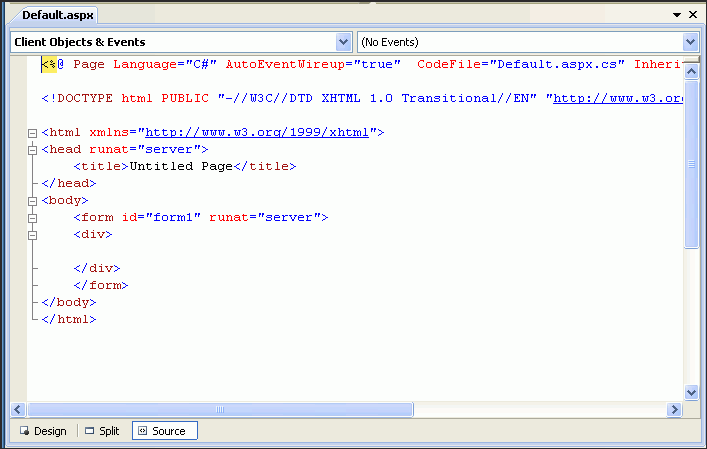Click the vertical scrollbar down arrow
707x449 pixels.
click(691, 393)
